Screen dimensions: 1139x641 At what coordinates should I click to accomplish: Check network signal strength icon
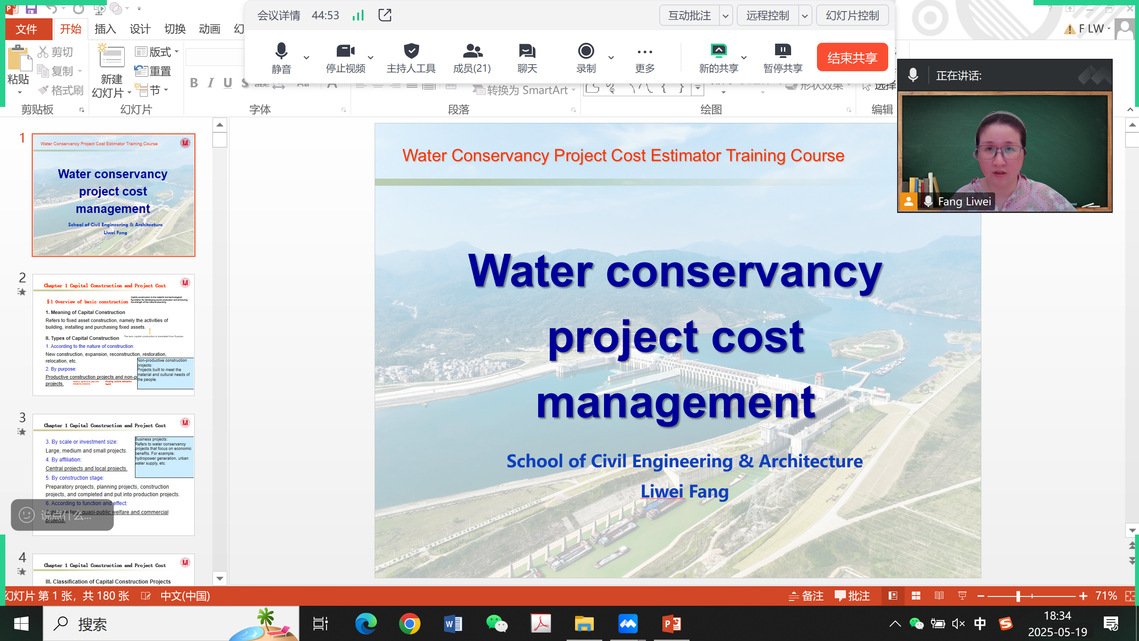pyautogui.click(x=358, y=15)
